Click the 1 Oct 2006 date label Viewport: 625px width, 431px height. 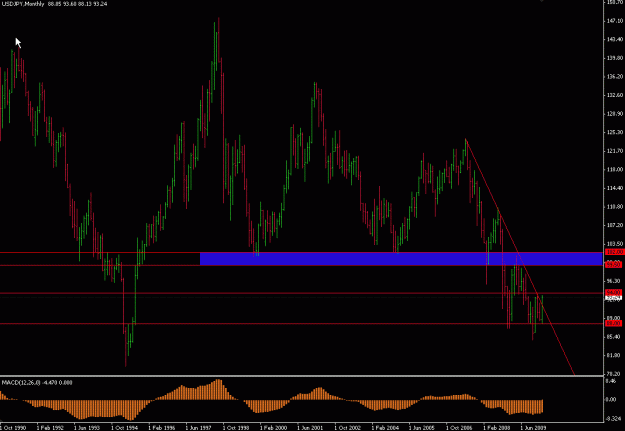[x=460, y=428]
